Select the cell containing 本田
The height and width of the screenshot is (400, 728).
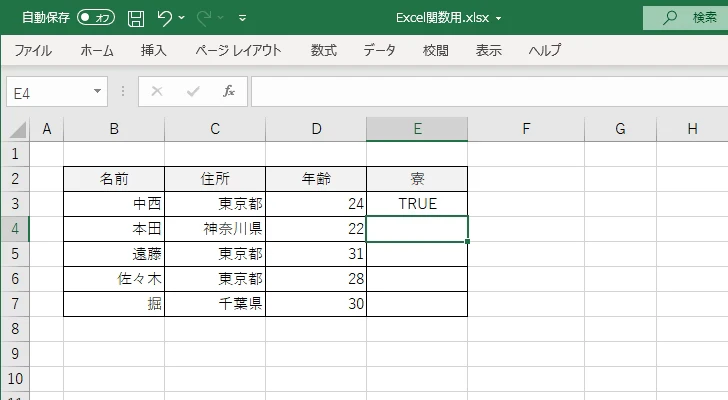(x=114, y=229)
